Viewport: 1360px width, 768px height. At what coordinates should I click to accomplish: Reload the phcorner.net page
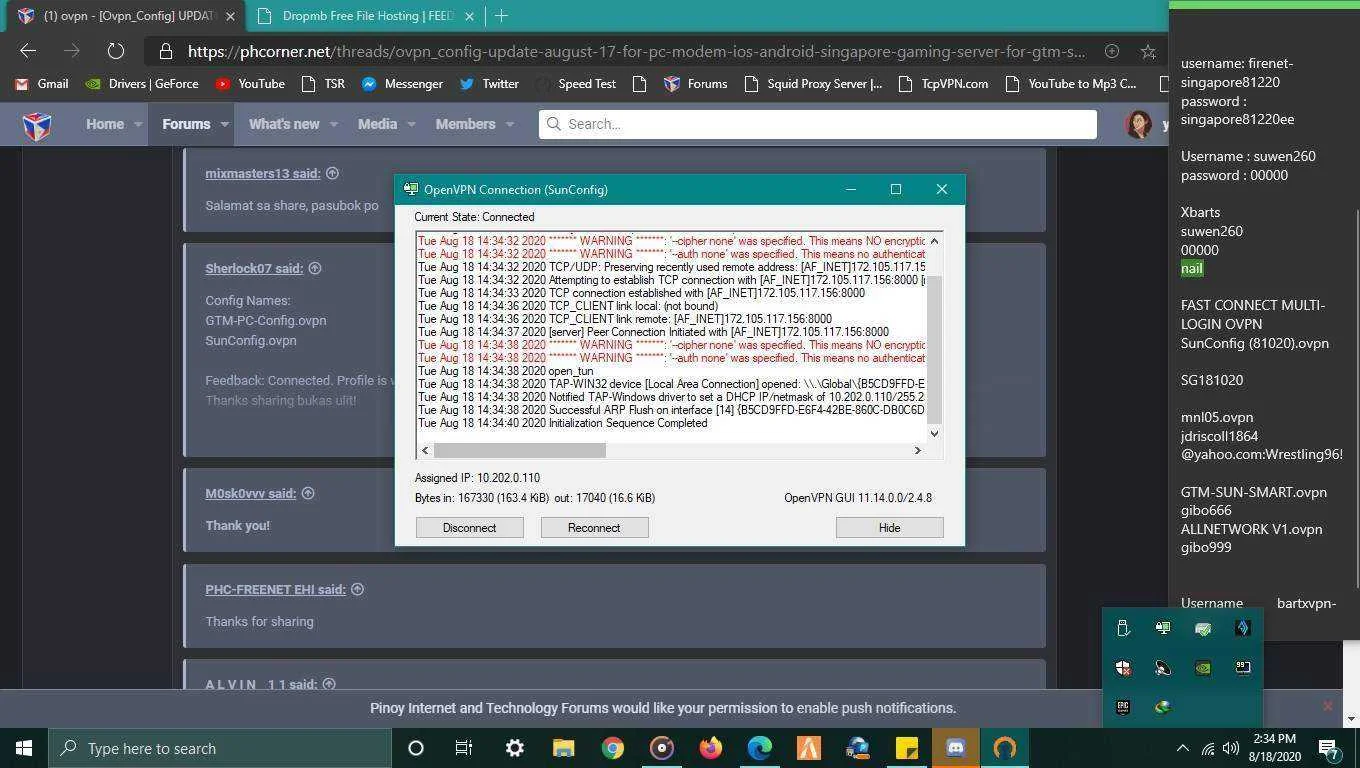click(115, 51)
